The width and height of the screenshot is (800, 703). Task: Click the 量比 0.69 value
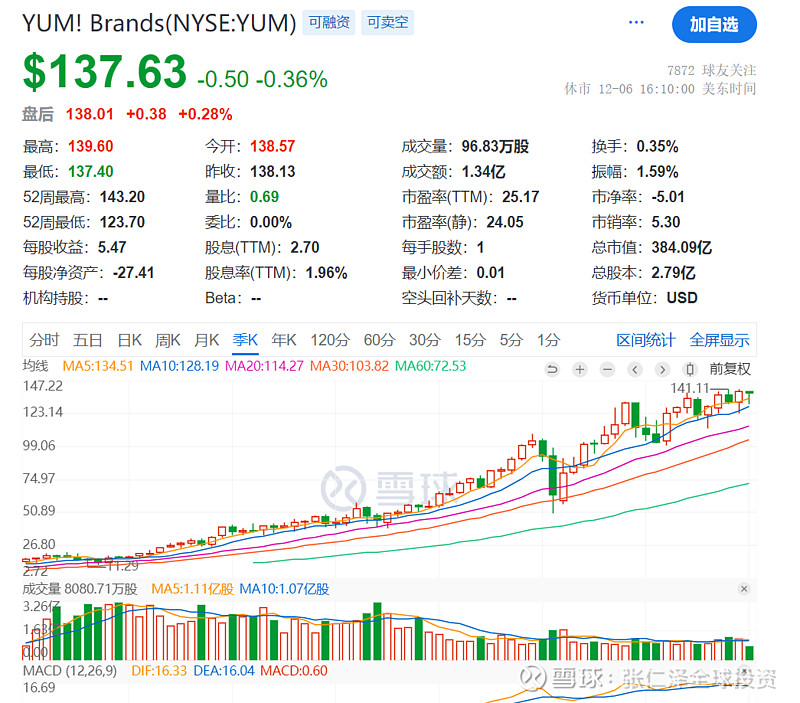pyautogui.click(x=264, y=196)
